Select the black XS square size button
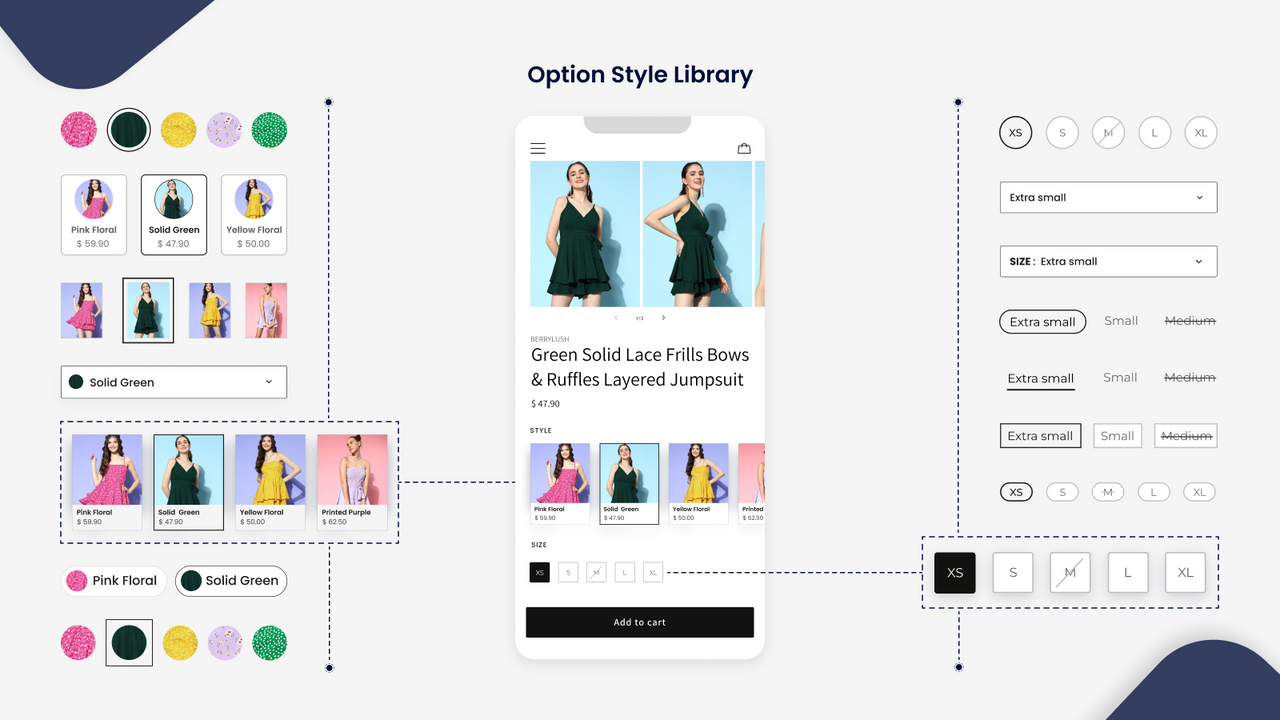The image size is (1280, 720). 954,572
